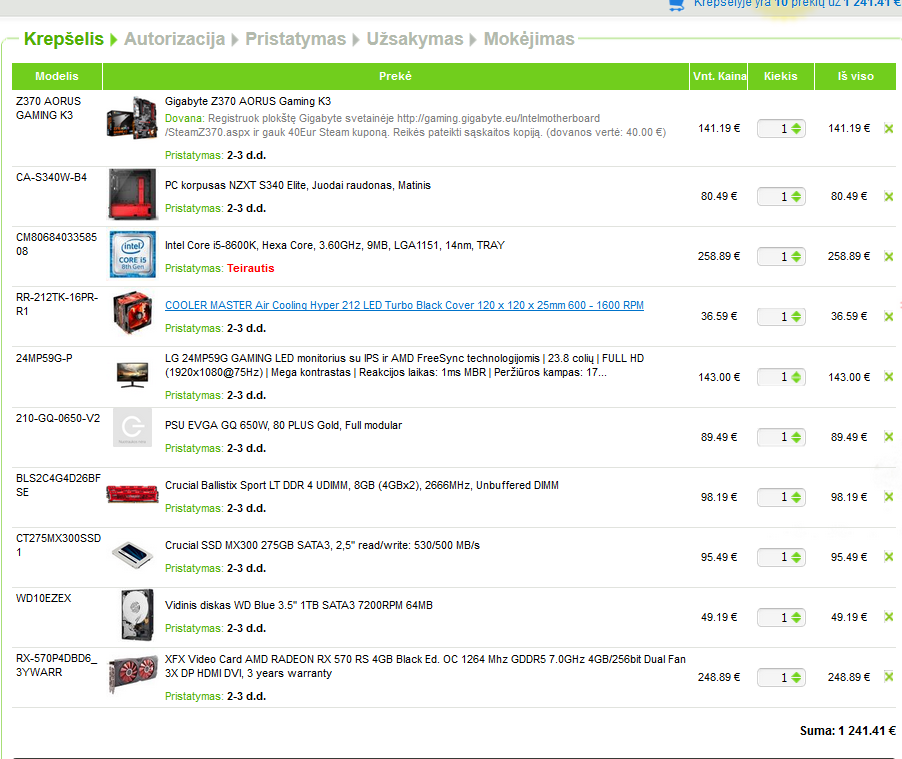902x759 pixels.
Task: Open the Cooler Master Hyper 212 product link
Action: (404, 305)
